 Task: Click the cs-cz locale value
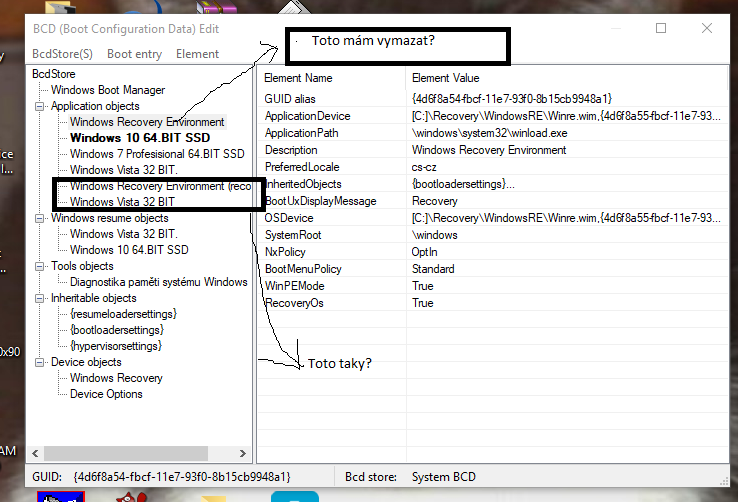pyautogui.click(x=424, y=167)
